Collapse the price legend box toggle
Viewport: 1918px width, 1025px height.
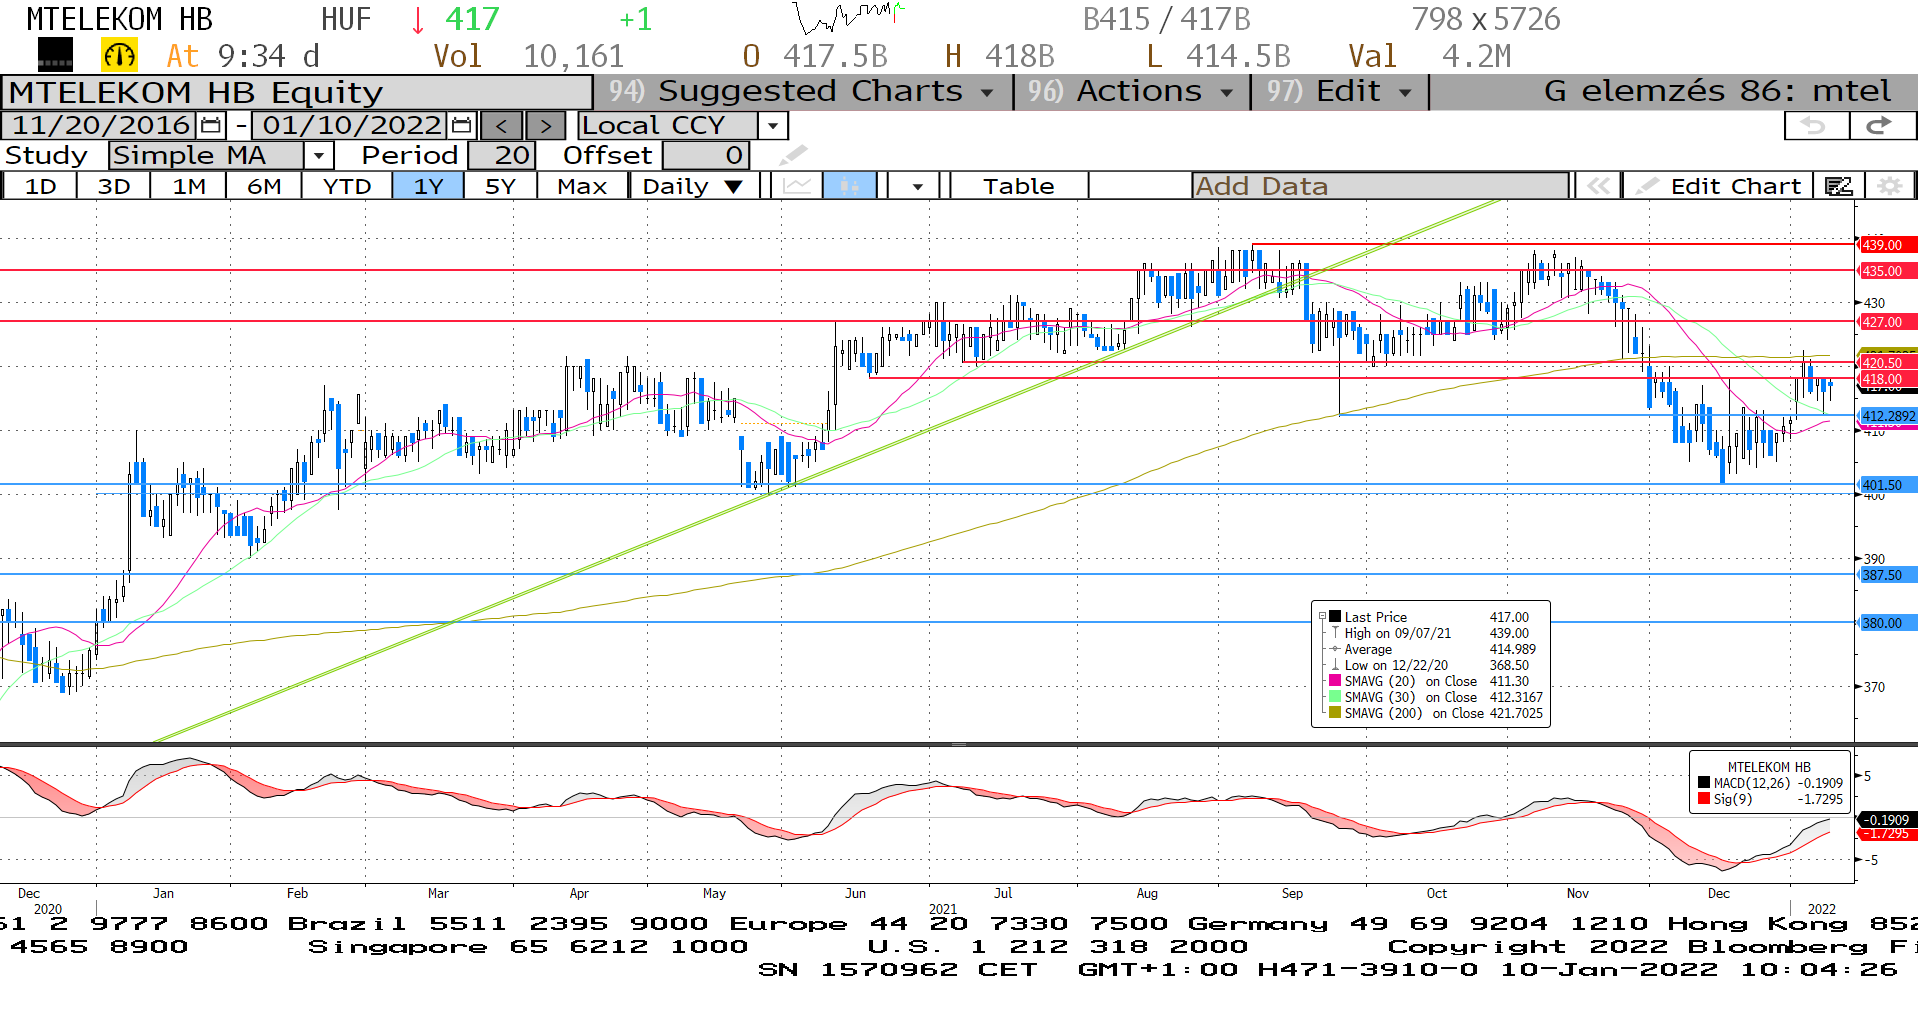coord(1322,617)
